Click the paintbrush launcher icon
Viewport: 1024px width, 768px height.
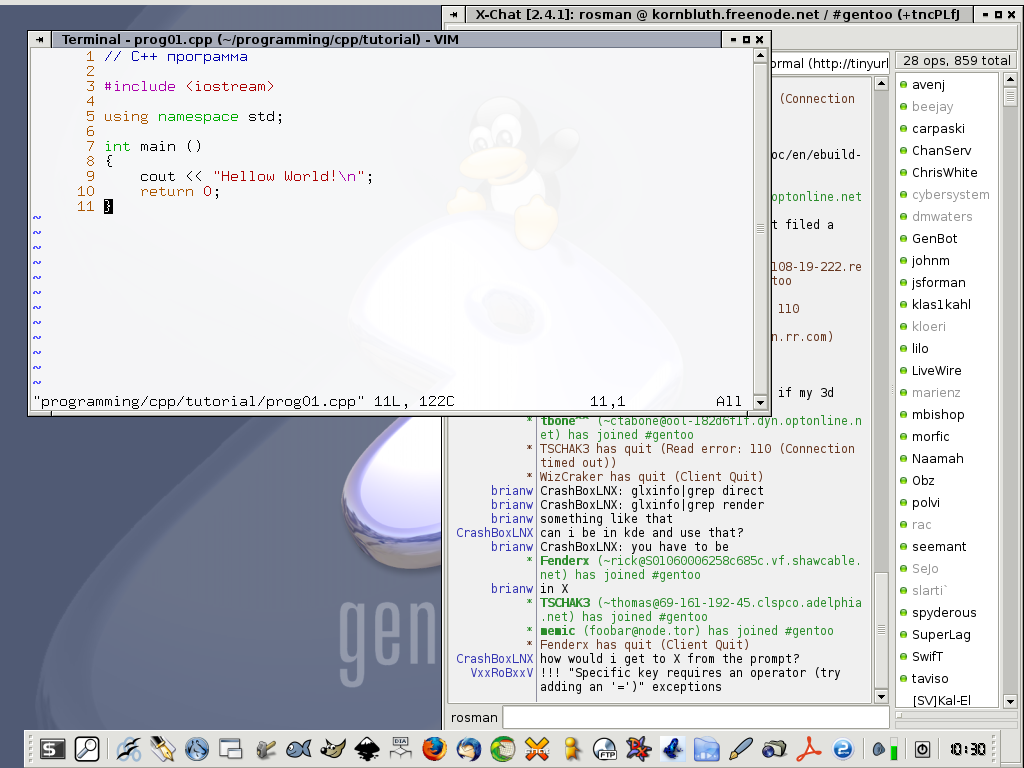pyautogui.click(x=741, y=749)
